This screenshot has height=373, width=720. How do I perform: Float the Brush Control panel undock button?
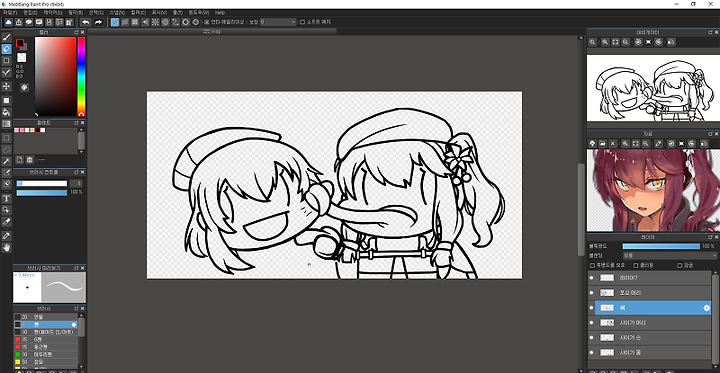[x=77, y=172]
